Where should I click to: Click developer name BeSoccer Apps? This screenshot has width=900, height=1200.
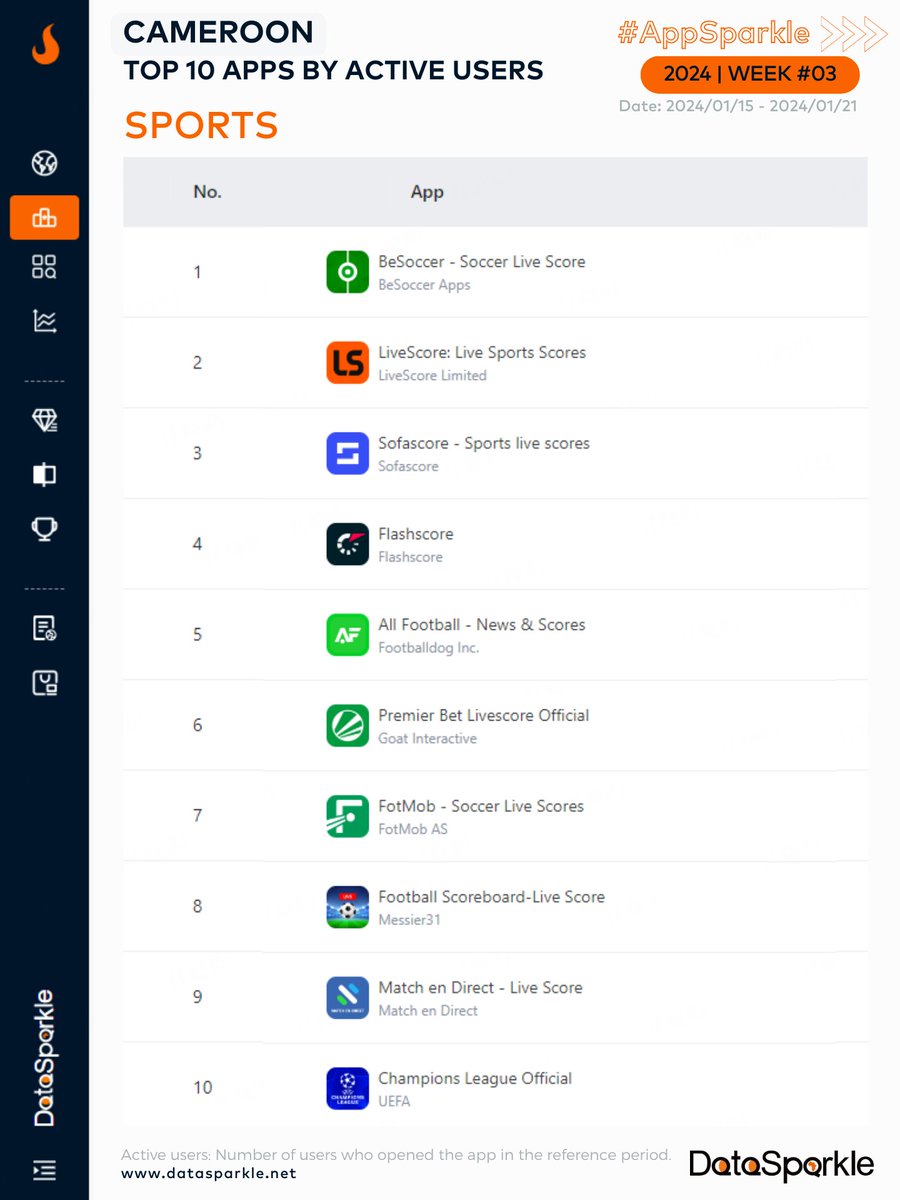click(x=424, y=285)
